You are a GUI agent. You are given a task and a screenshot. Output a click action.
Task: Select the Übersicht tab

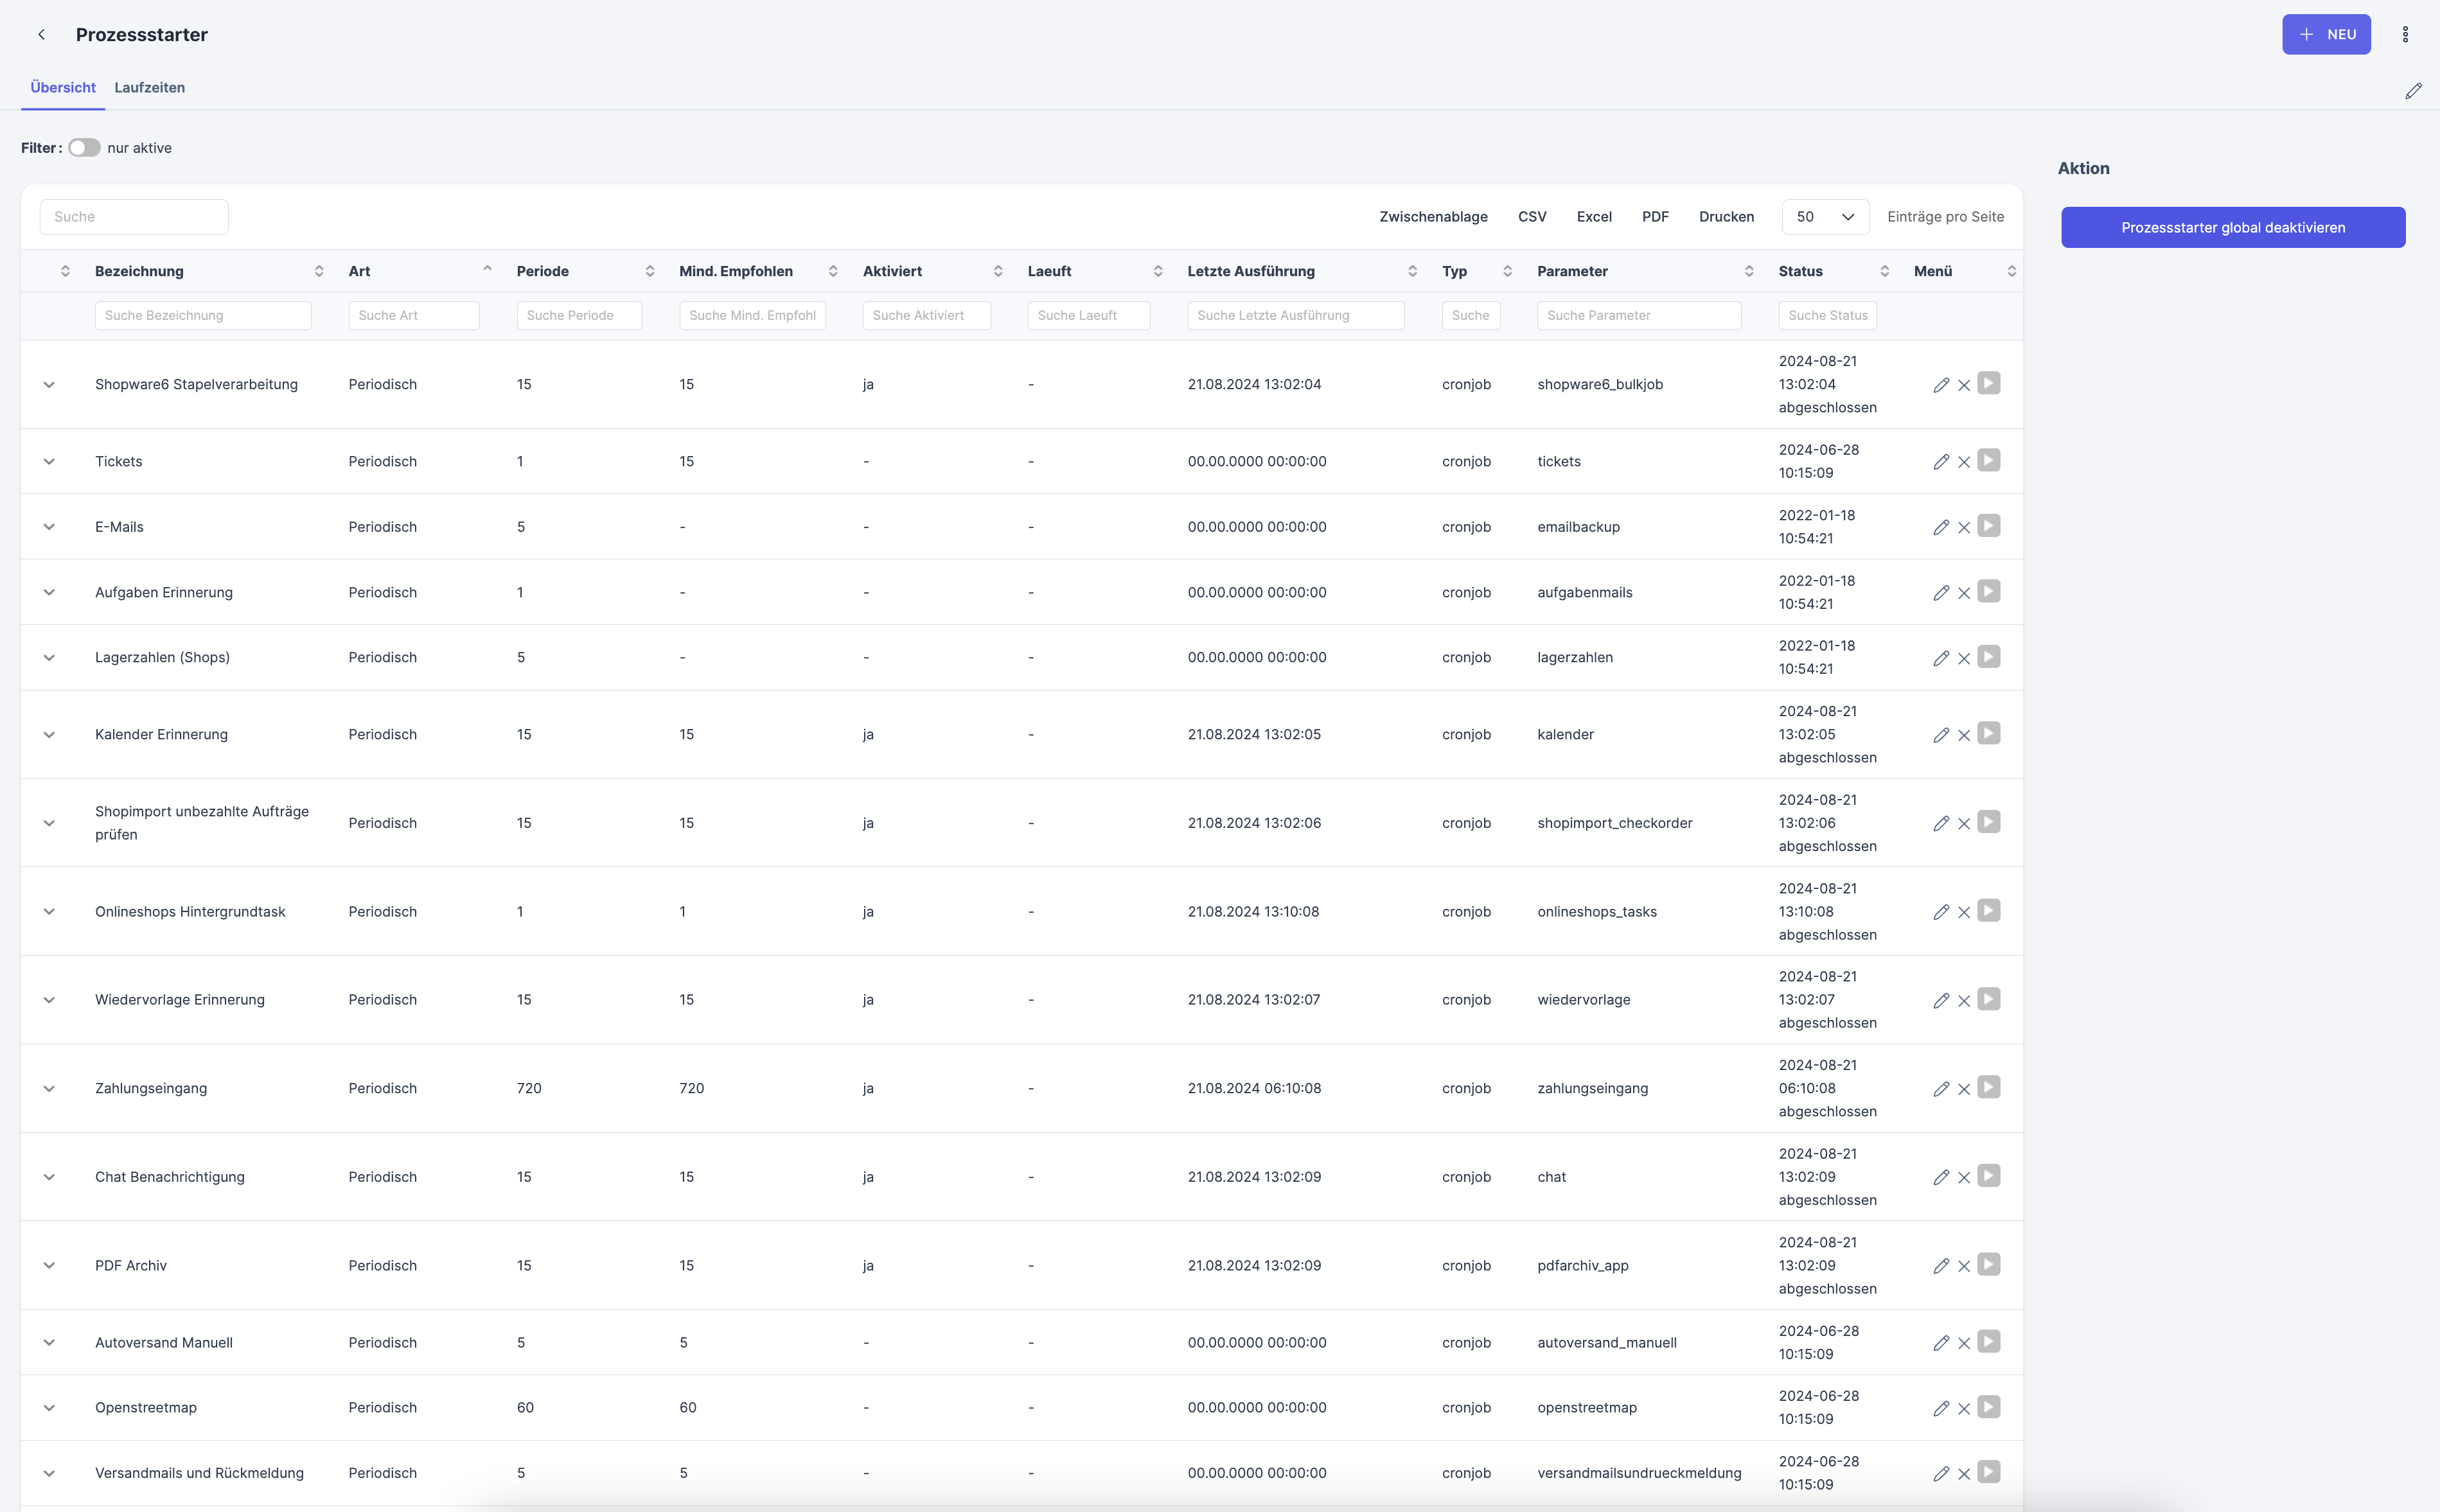(63, 88)
